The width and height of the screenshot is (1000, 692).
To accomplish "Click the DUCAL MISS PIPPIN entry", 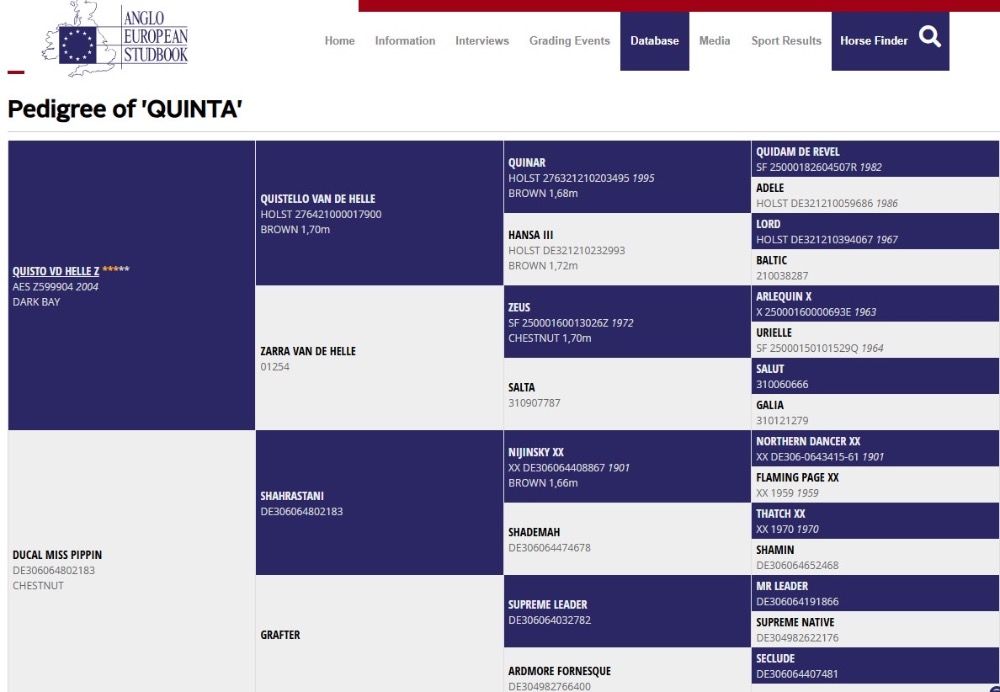I will coord(131,561).
